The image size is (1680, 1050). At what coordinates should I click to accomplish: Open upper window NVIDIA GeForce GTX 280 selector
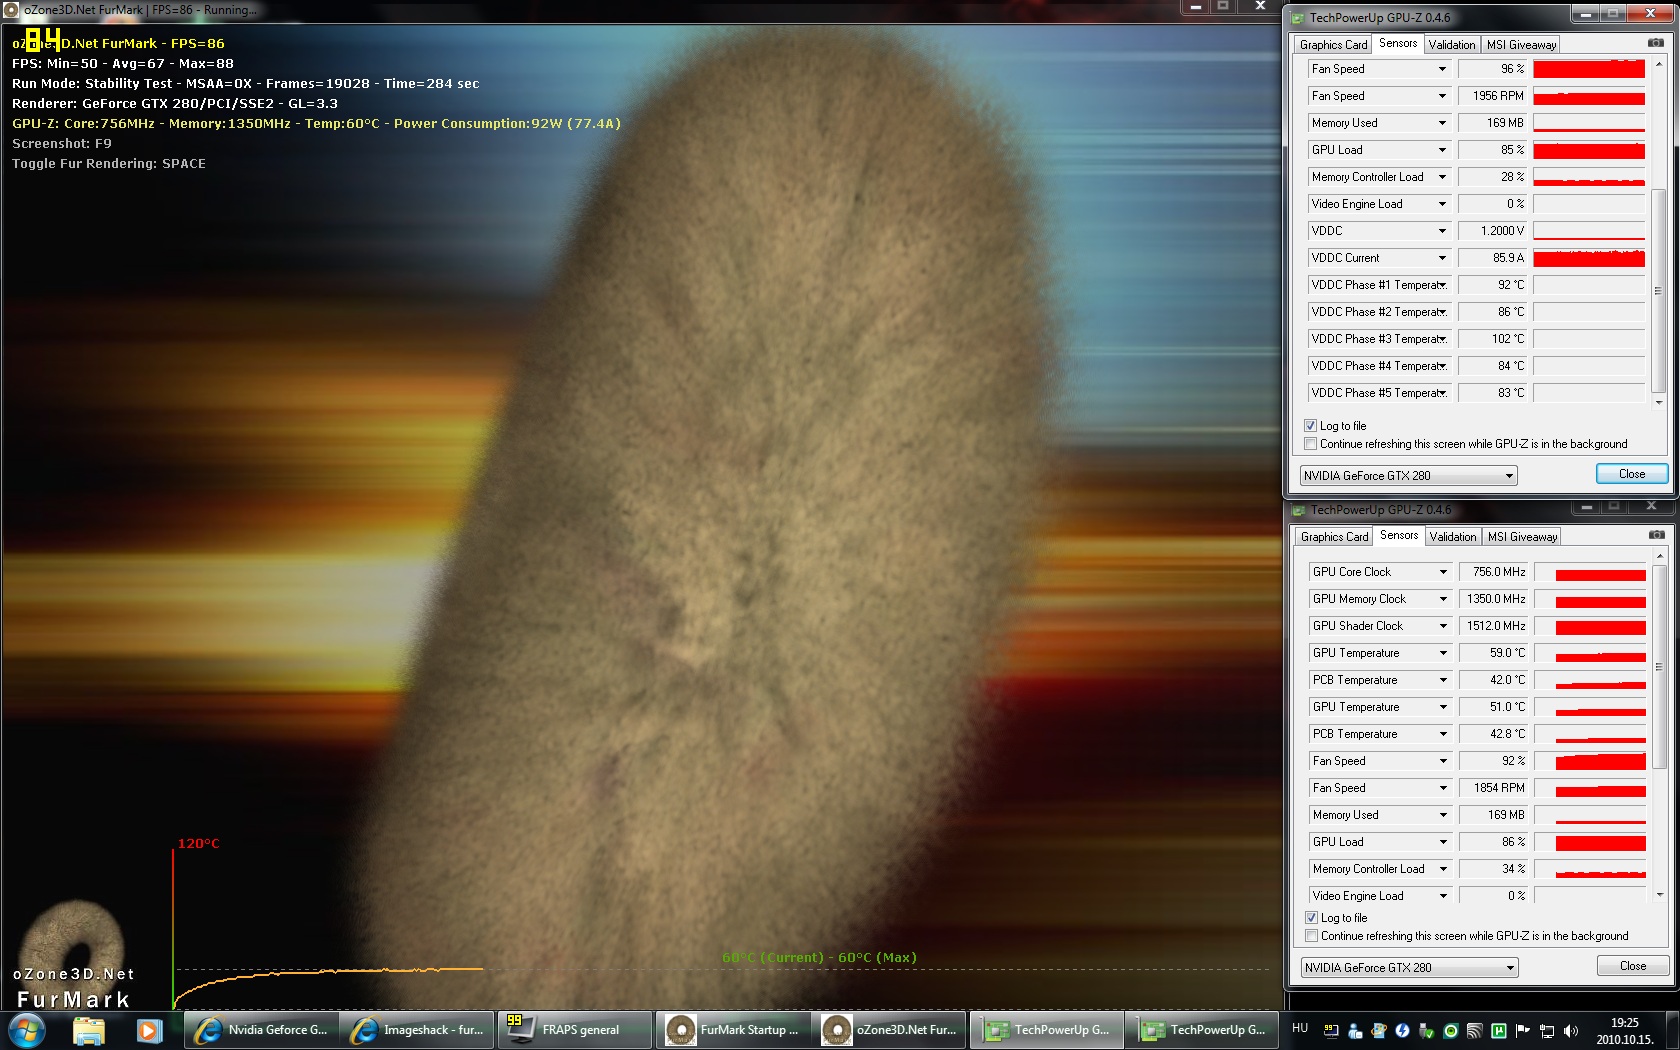point(1408,476)
